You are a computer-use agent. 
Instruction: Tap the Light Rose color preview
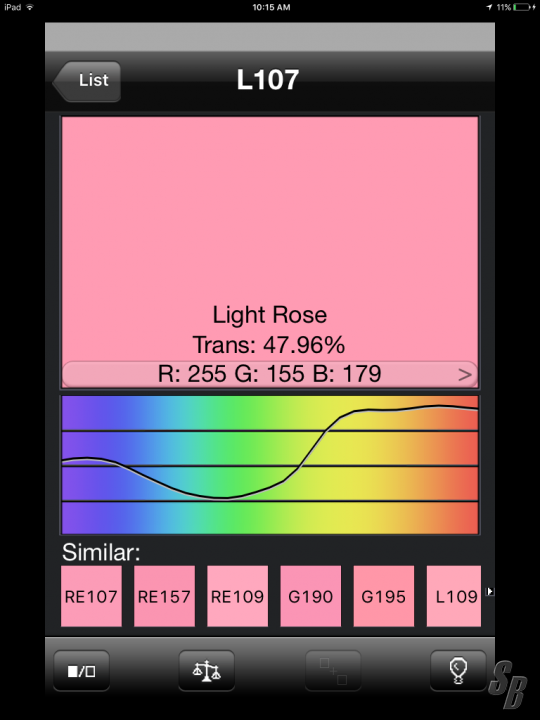click(270, 239)
